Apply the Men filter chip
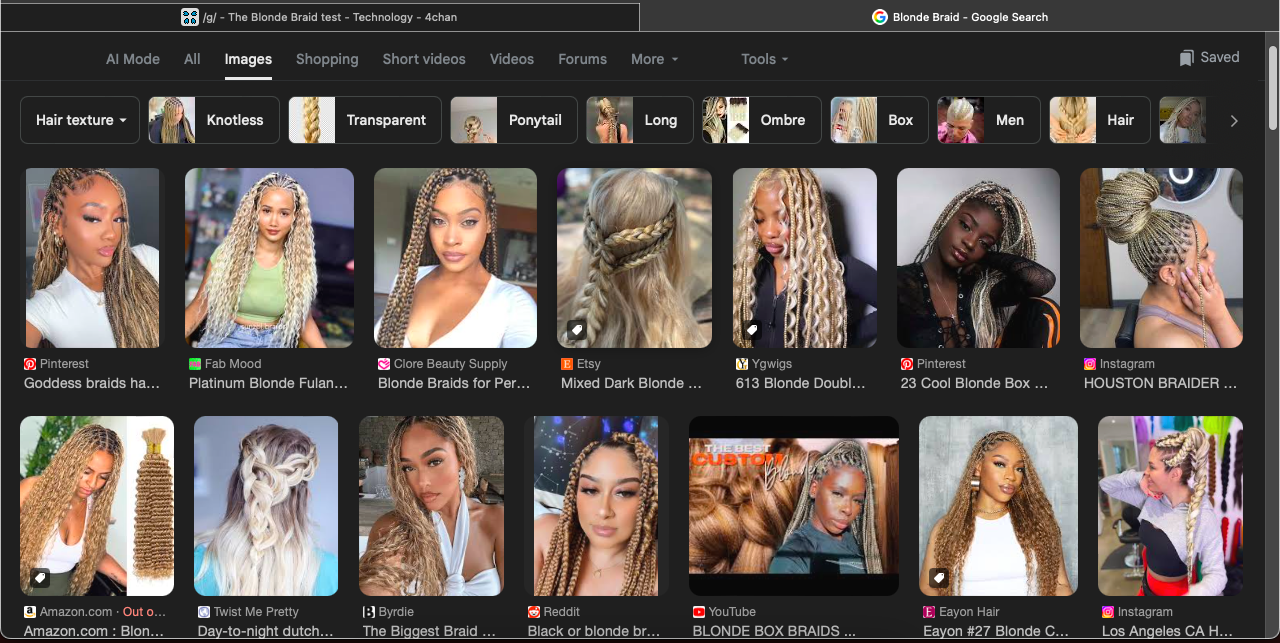Screen dimensions: 1280x643 (x=989, y=120)
